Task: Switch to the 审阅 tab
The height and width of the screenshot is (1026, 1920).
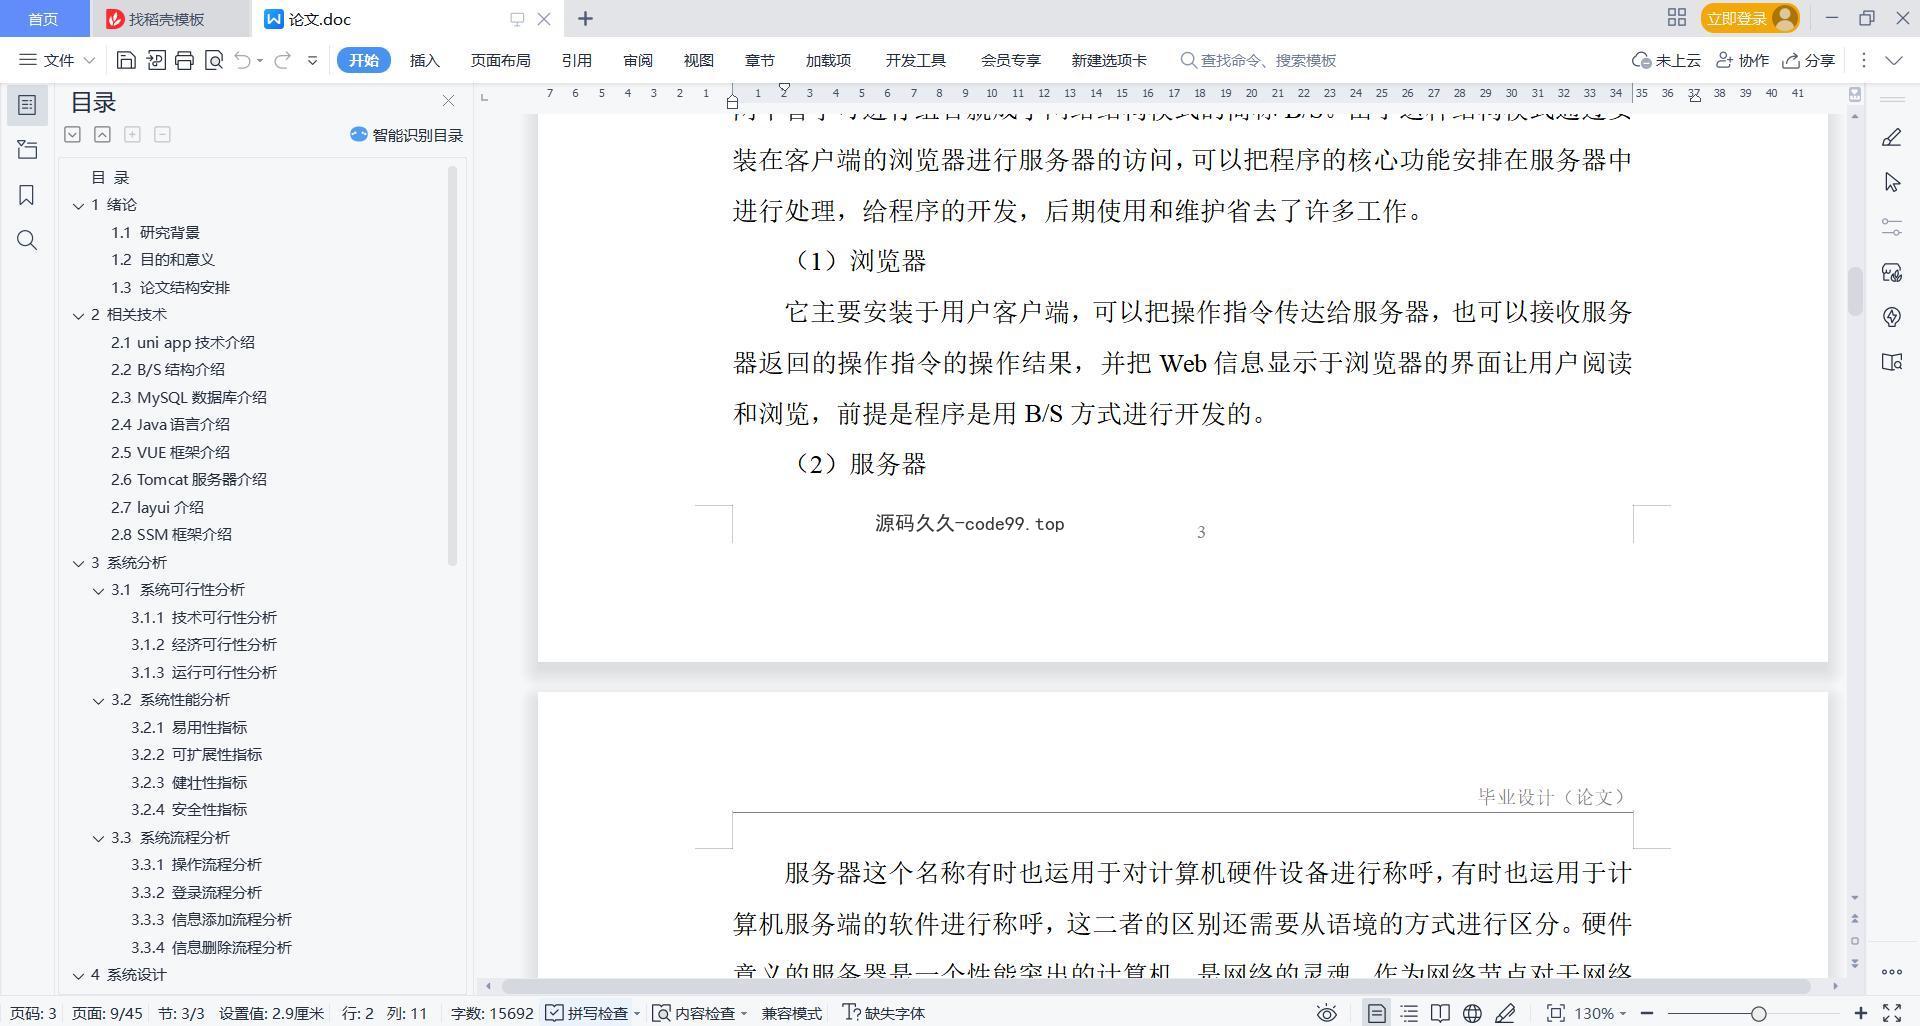Action: pos(637,60)
